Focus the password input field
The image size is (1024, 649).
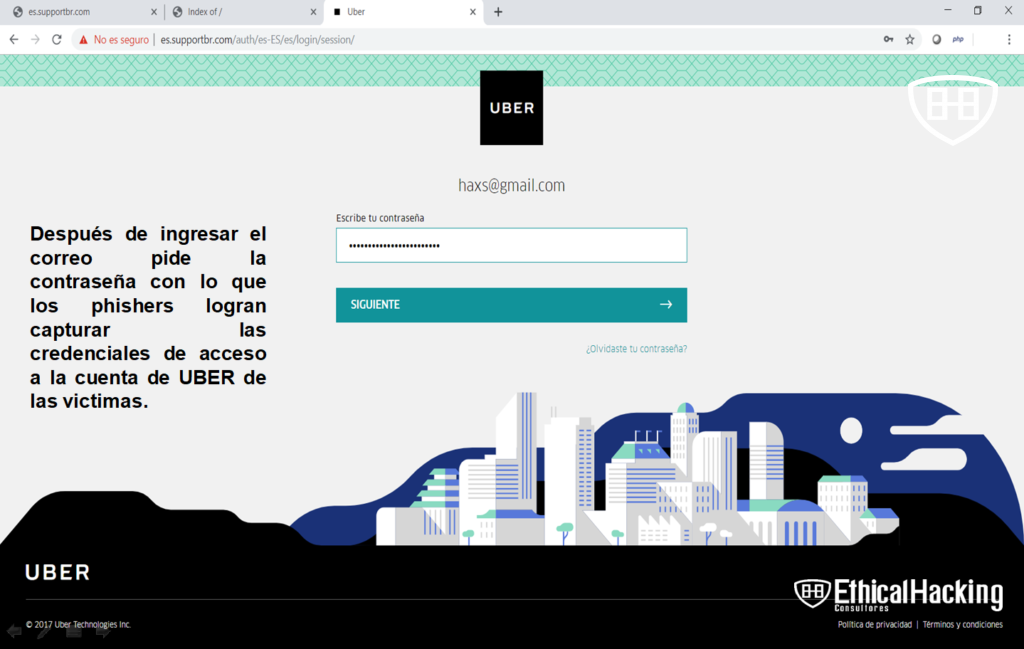click(511, 245)
